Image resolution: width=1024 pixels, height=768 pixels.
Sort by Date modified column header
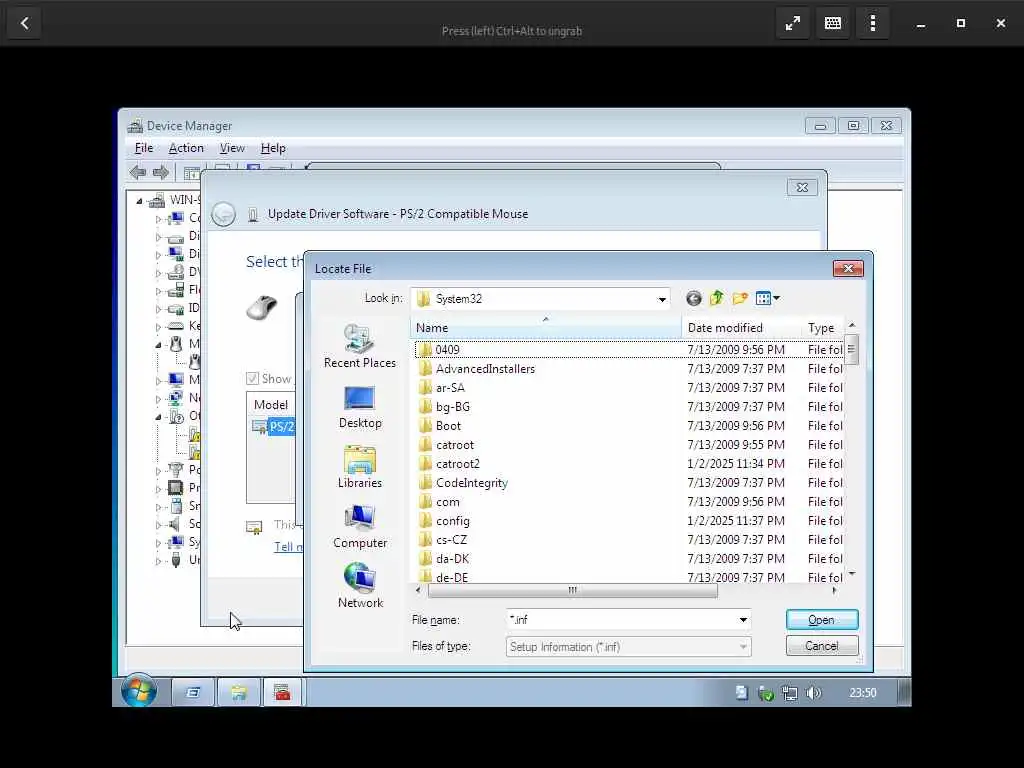[741, 327]
